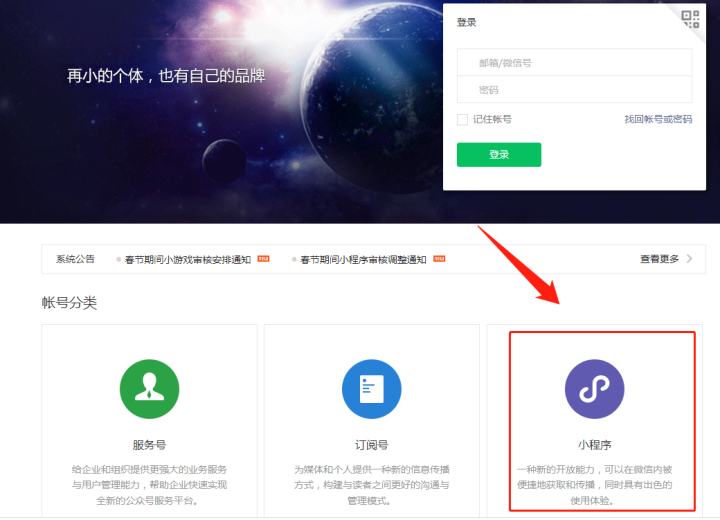Click the green 服务号 person icon
The height and width of the screenshot is (520, 720).
point(149,389)
